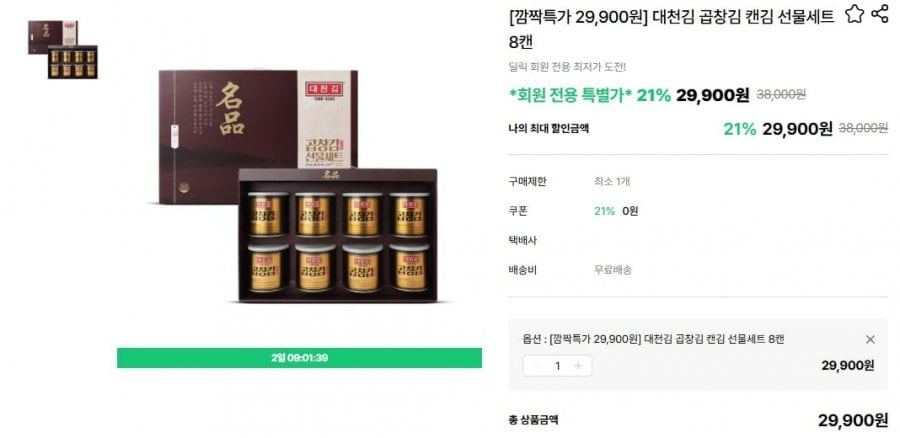Screen dimensions: 900x438
Task: Click the 딜릭 회원 전용 최저가 도전 subtitle
Action: [567, 67]
